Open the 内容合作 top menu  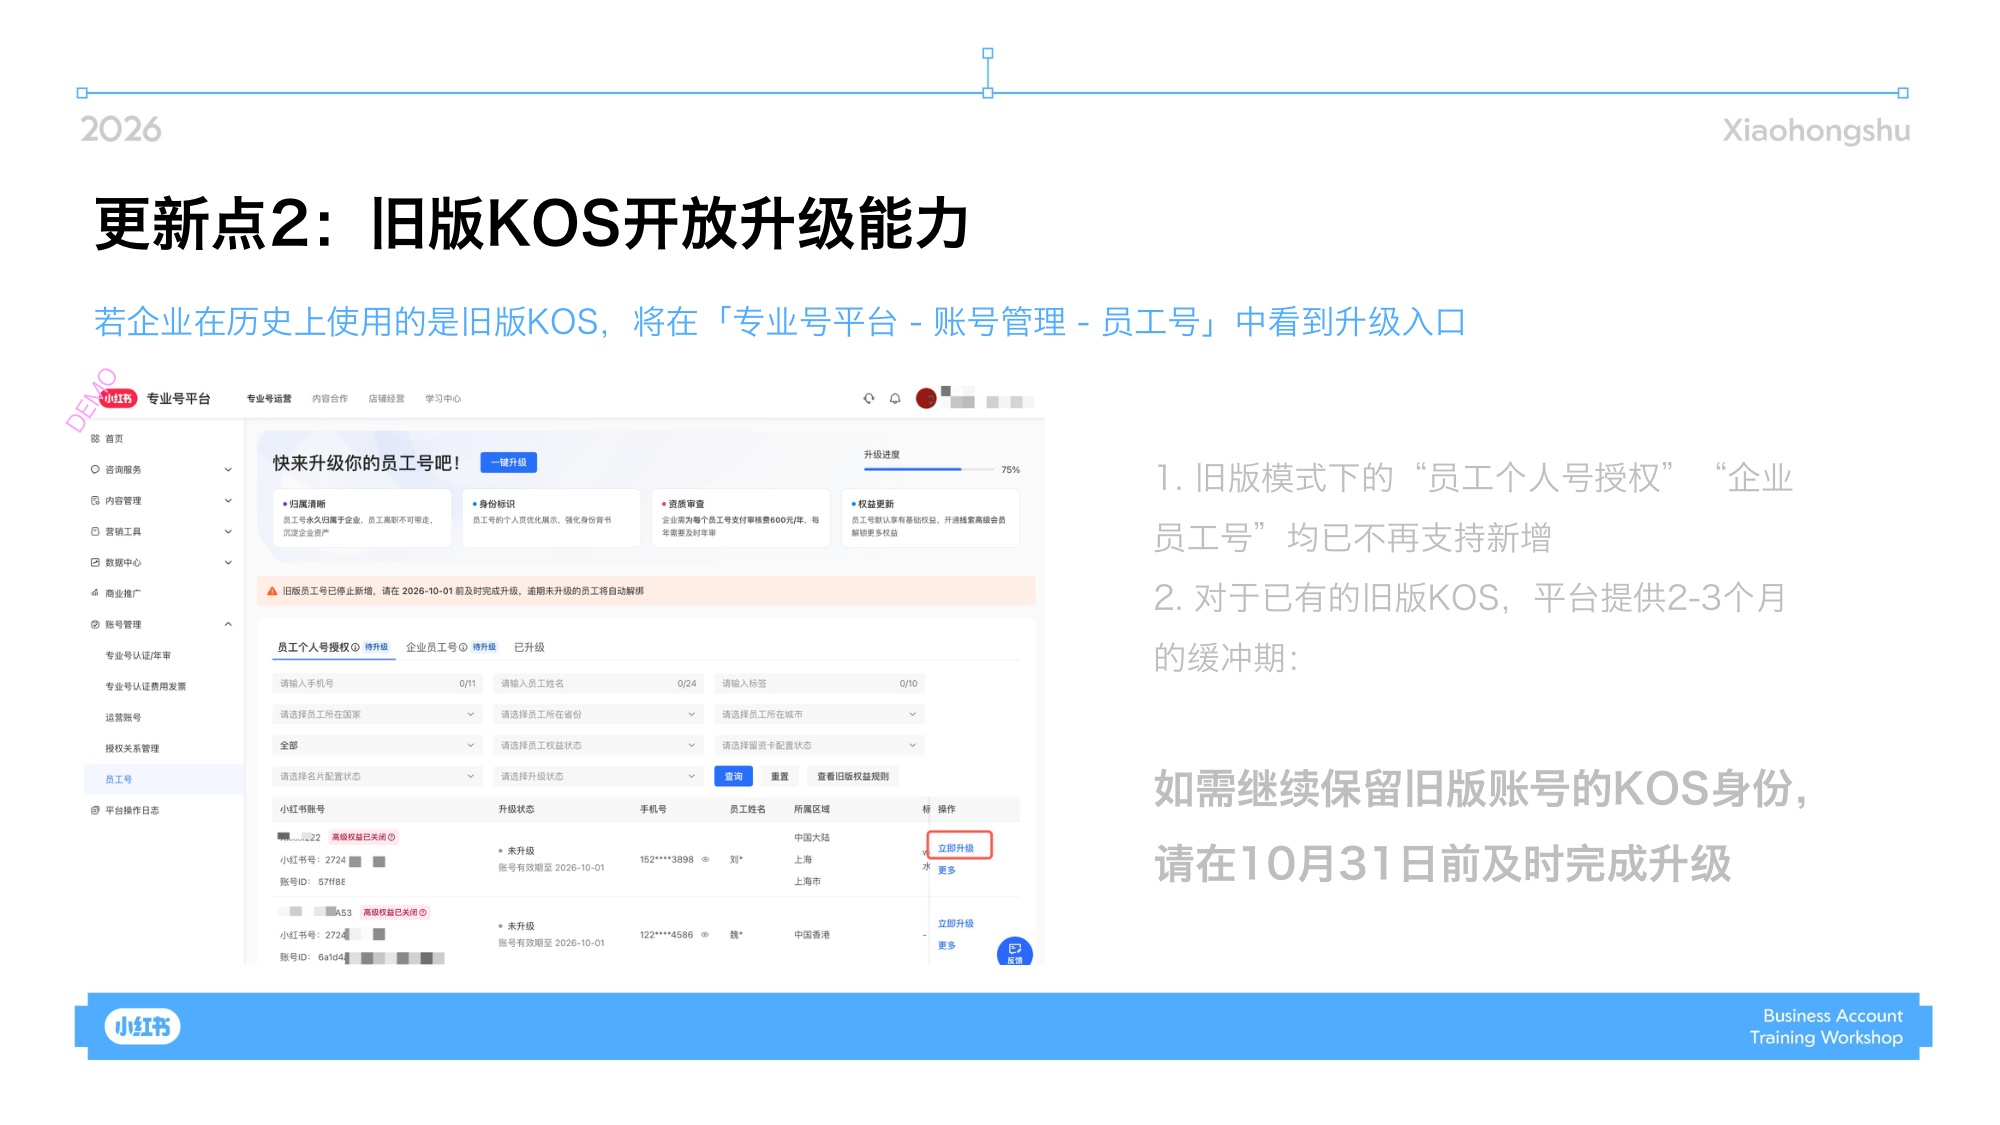point(330,399)
